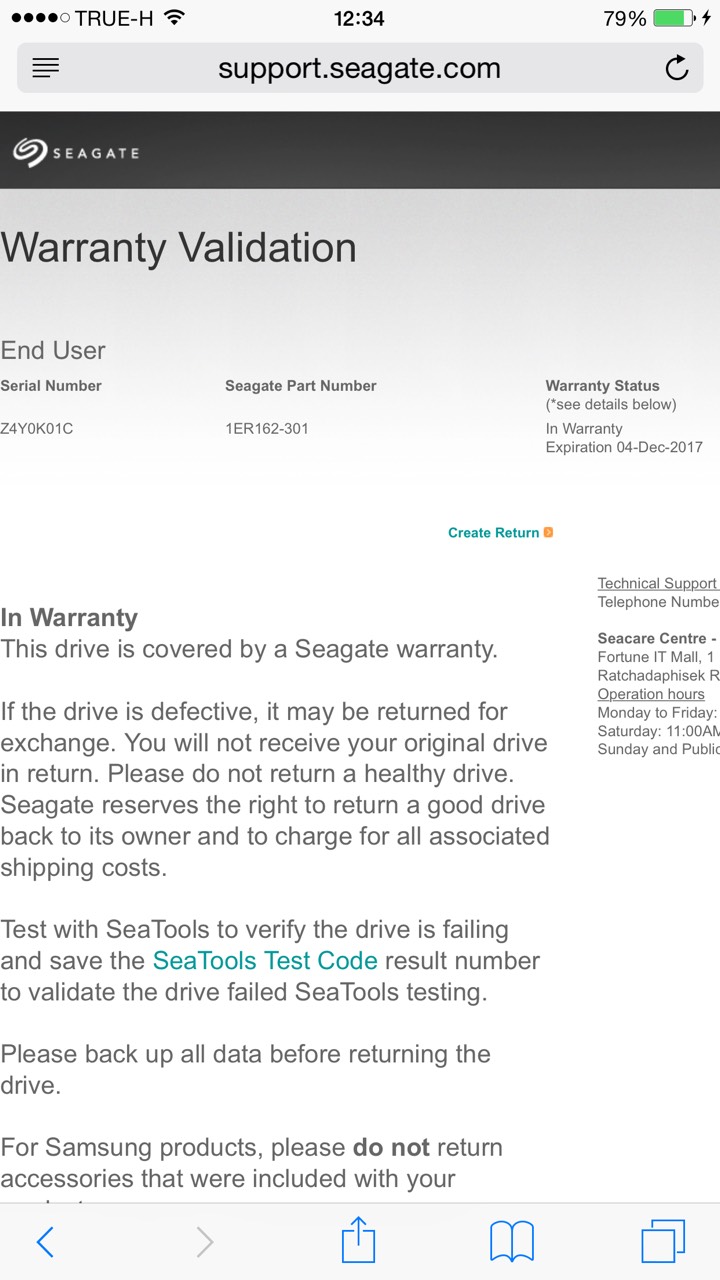This screenshot has height=1280, width=720.
Task: Open Safari Reader view icon
Action: [x=46, y=68]
